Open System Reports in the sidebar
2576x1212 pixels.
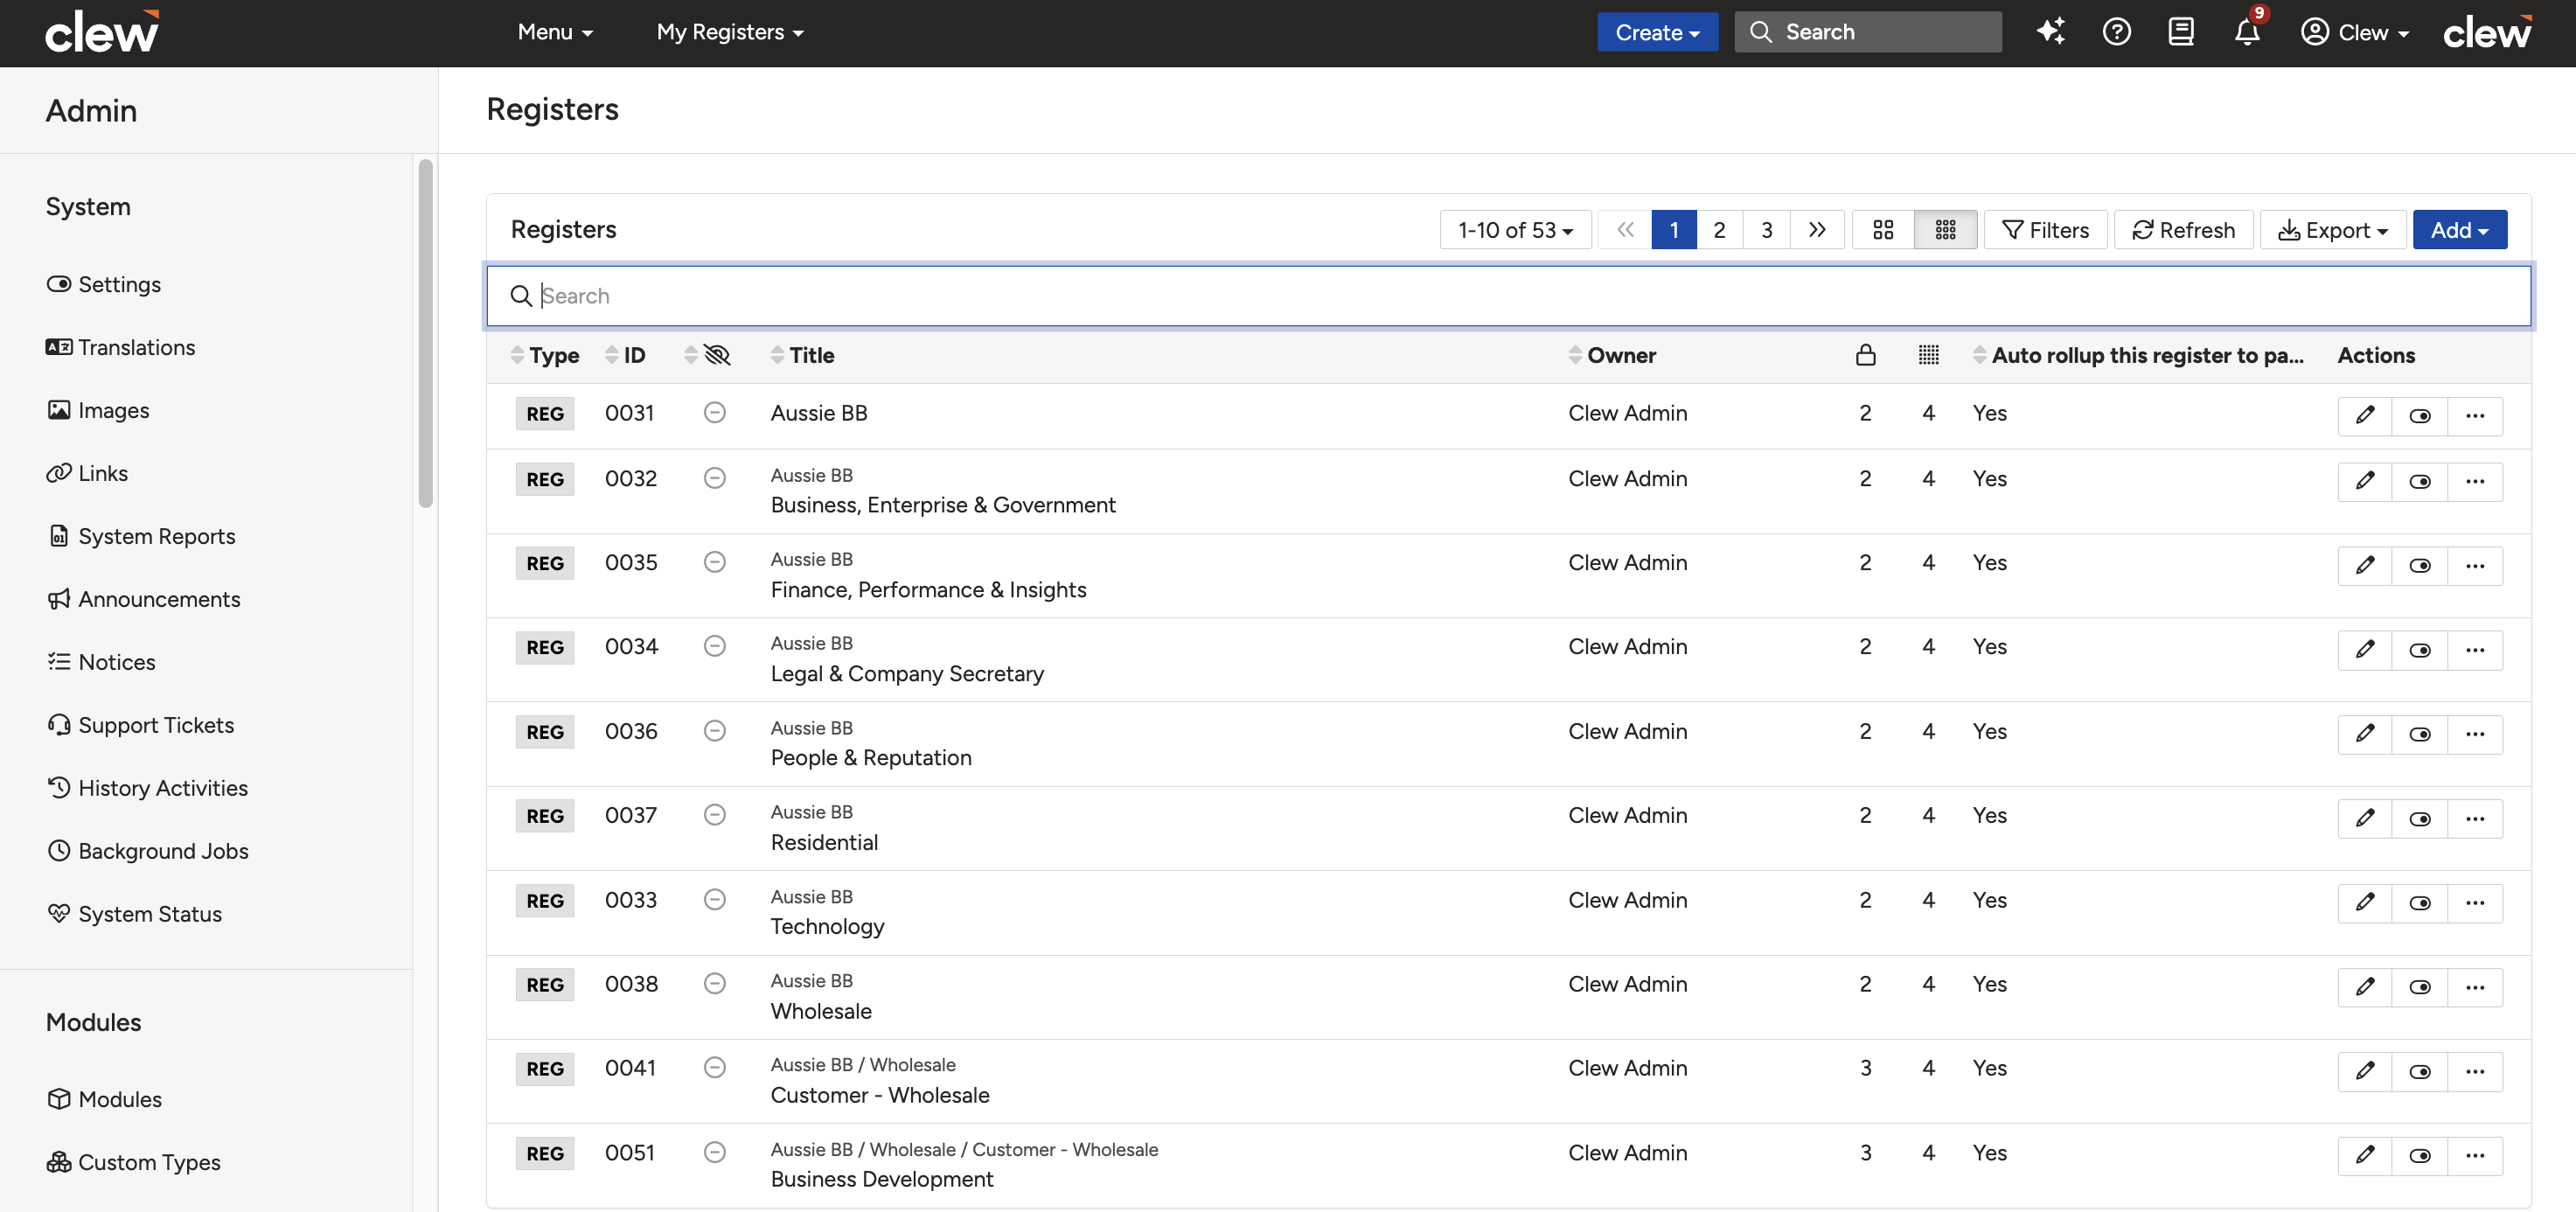(x=141, y=536)
